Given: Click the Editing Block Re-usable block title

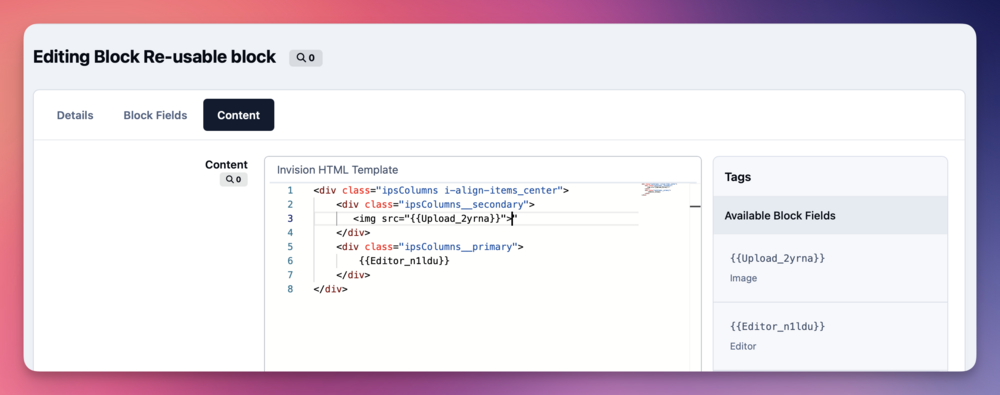Looking at the screenshot, I should [x=154, y=57].
